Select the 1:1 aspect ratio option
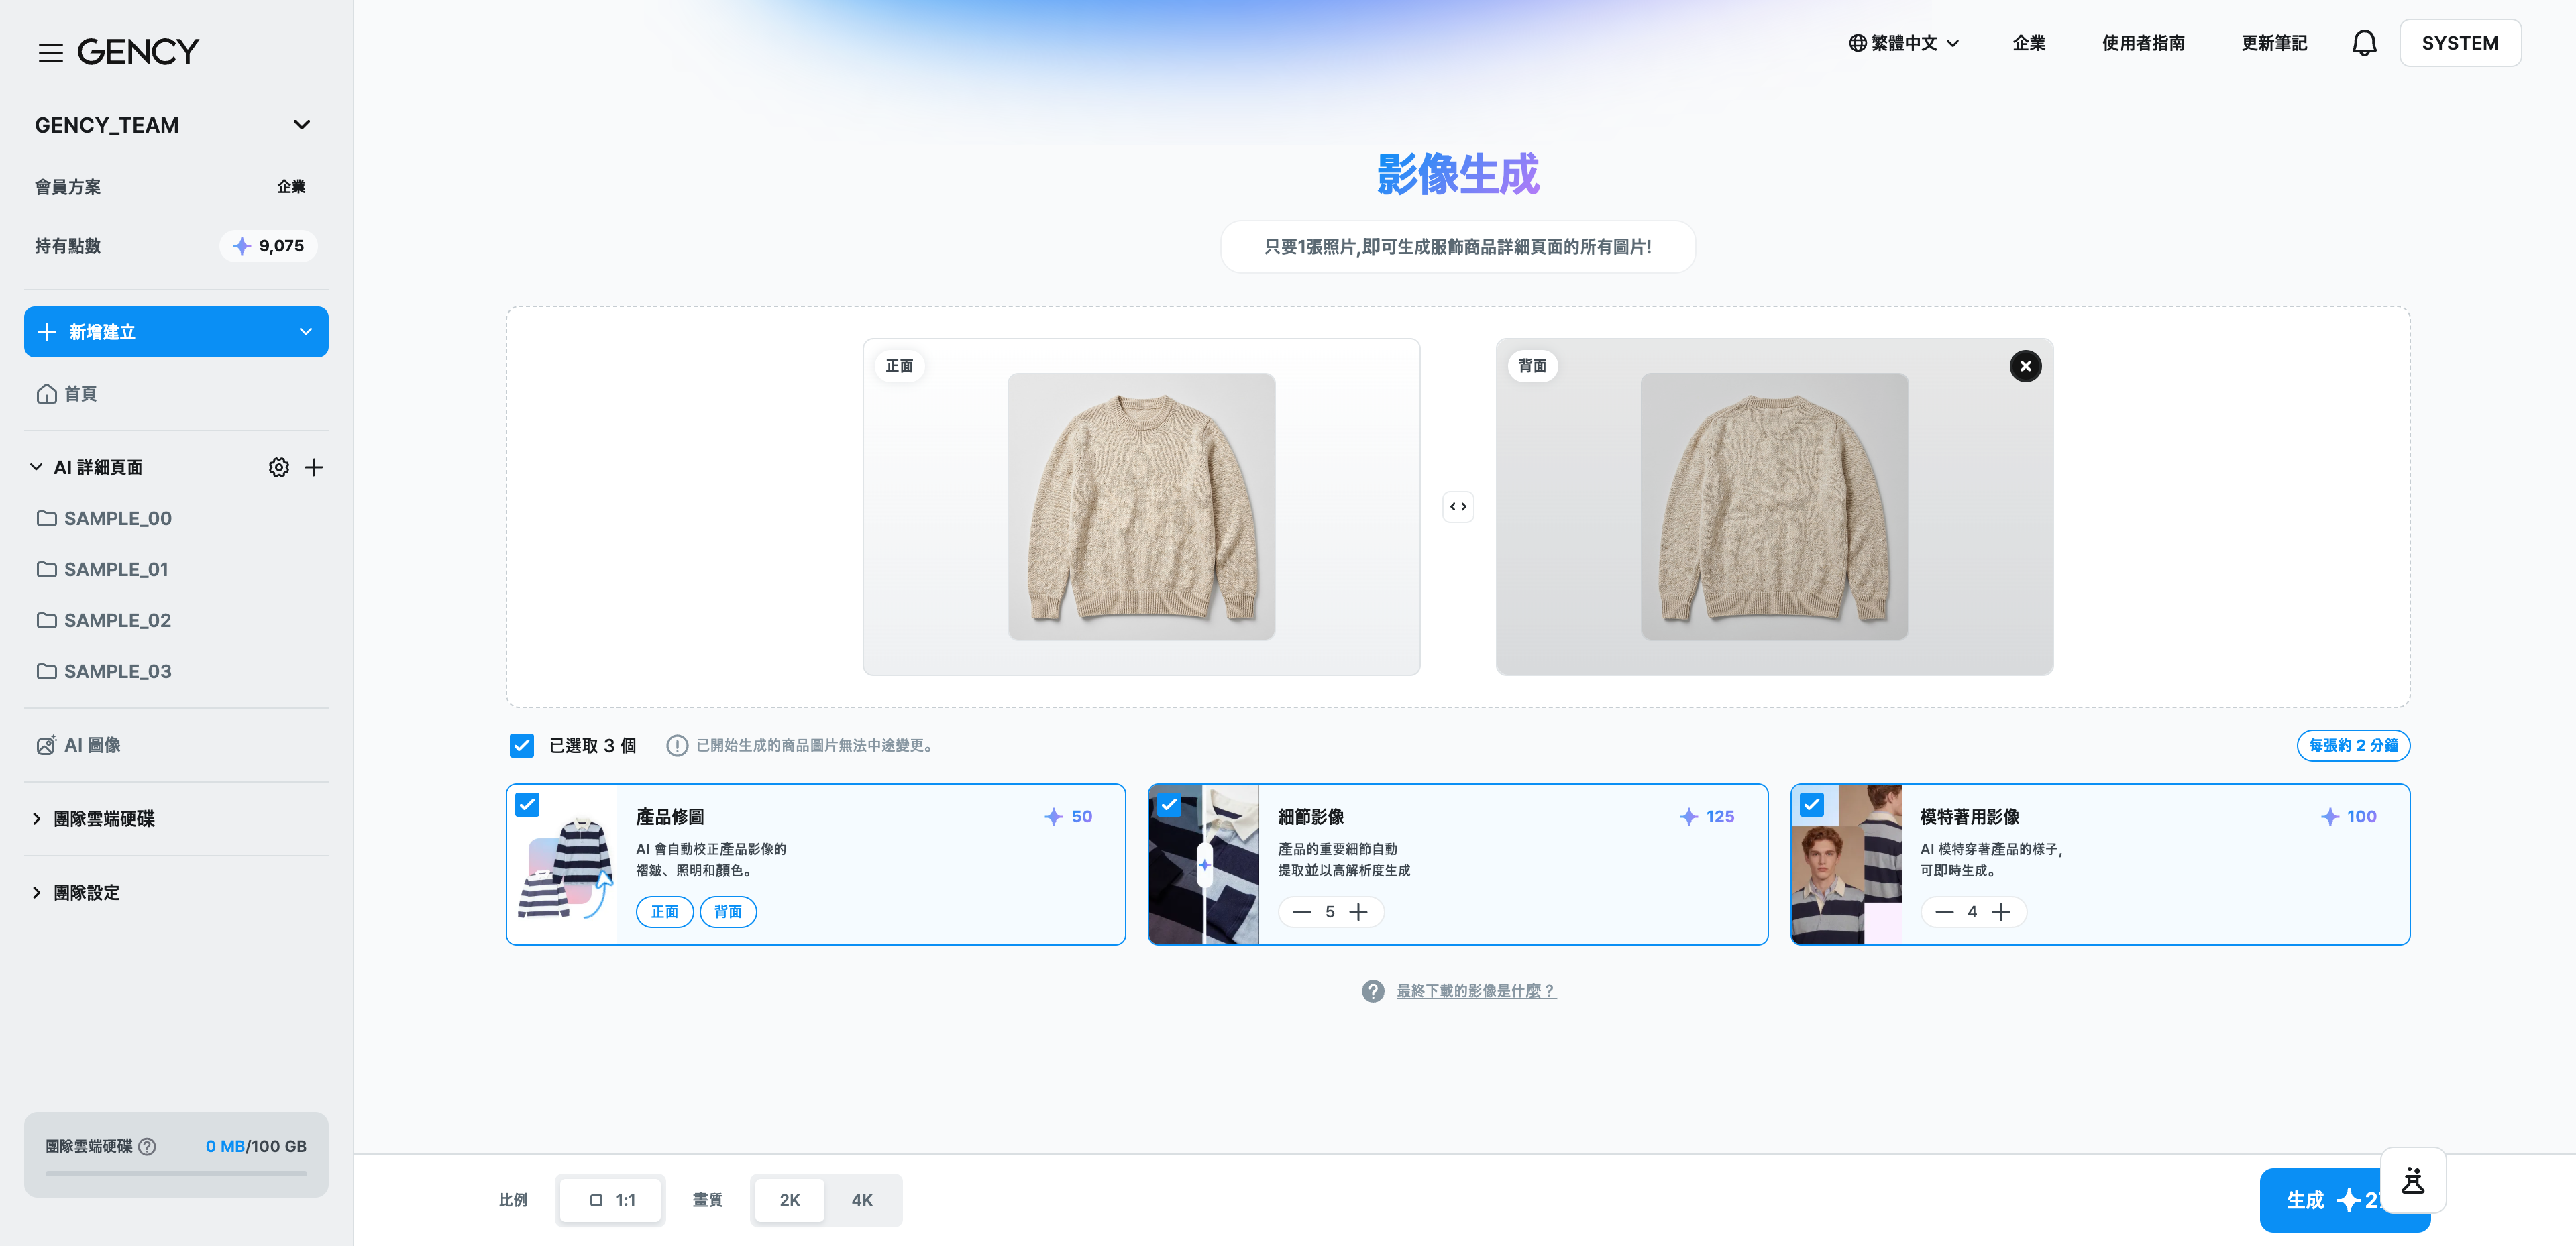 (611, 1200)
